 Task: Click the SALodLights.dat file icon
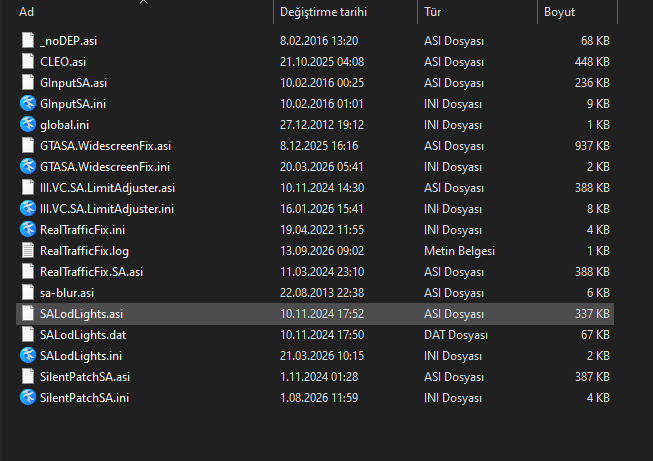coord(28,334)
